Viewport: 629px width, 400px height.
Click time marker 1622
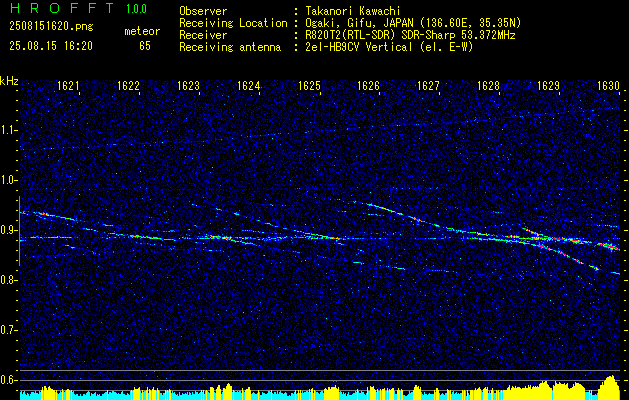(128, 86)
